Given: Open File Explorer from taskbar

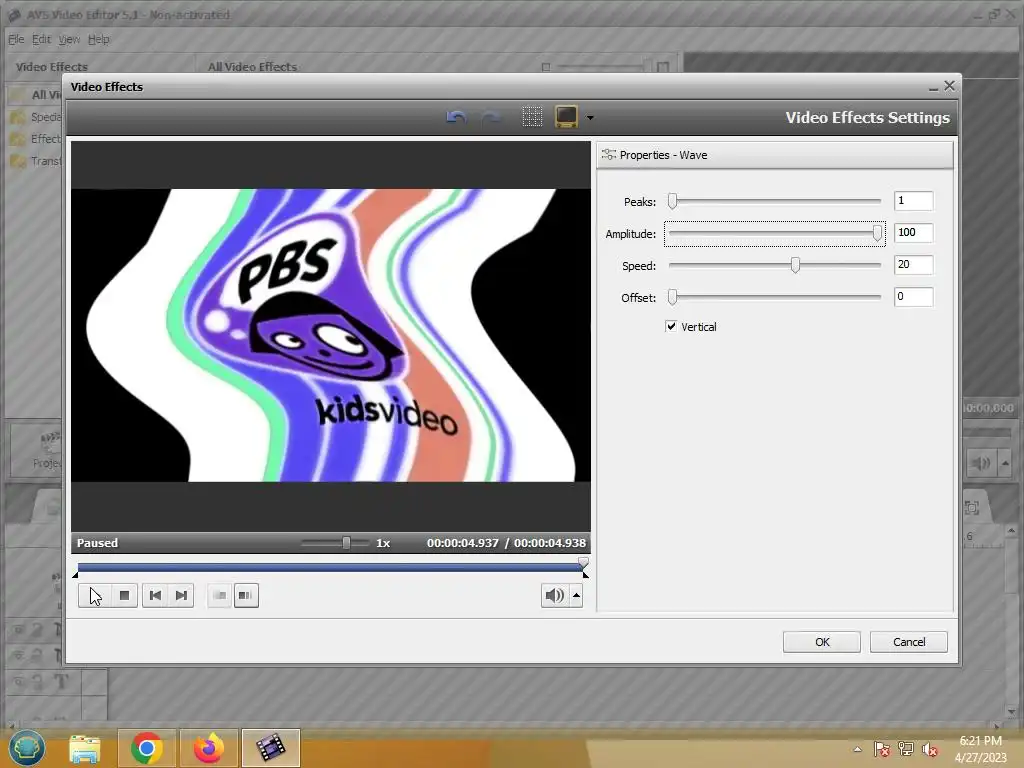Looking at the screenshot, I should pyautogui.click(x=85, y=748).
